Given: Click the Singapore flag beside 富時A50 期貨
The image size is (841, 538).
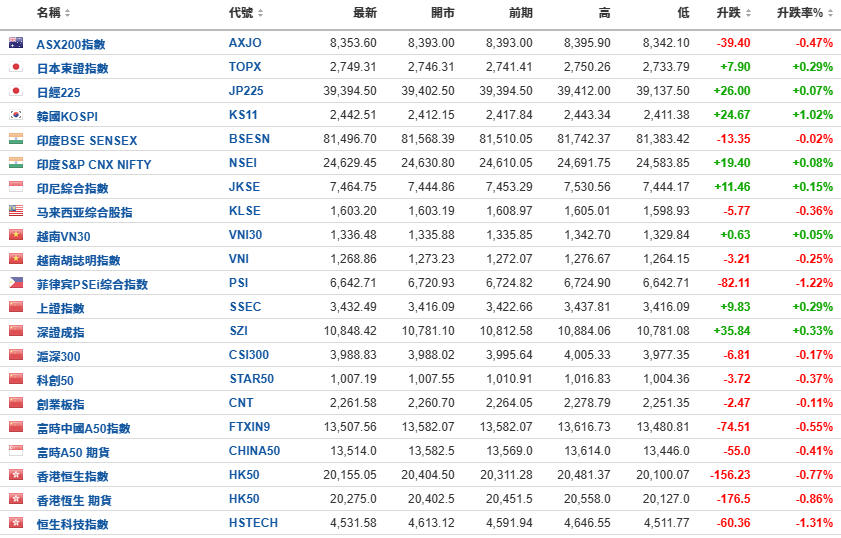Looking at the screenshot, I should point(15,451).
